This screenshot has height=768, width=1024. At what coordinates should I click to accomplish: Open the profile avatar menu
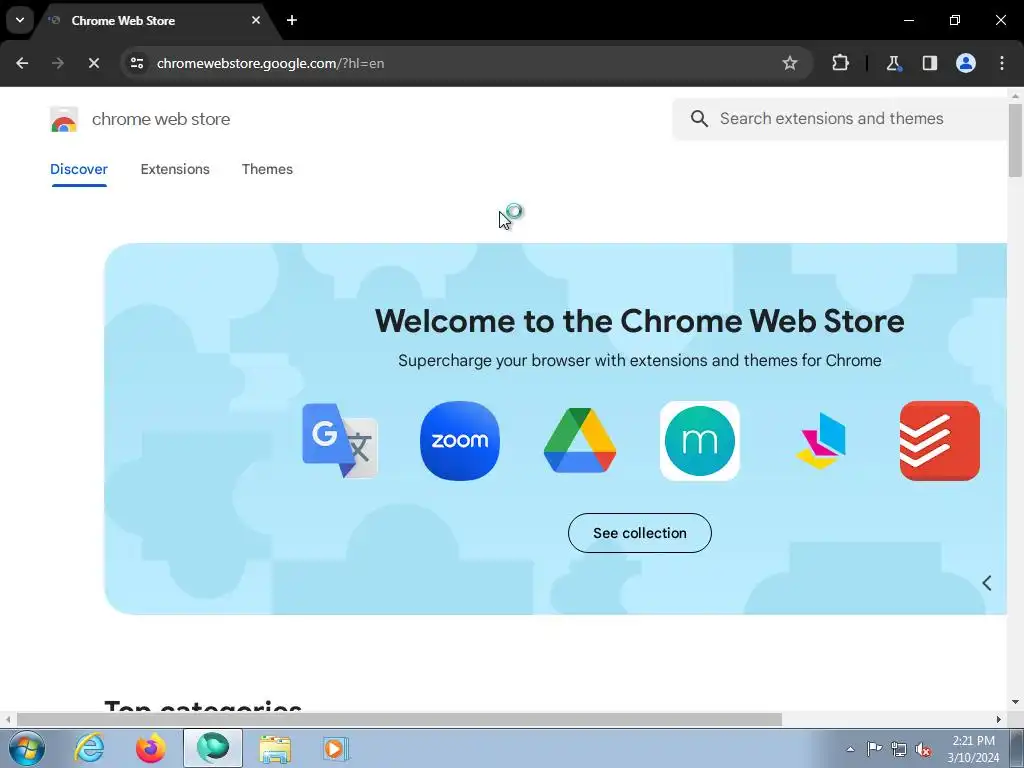[966, 63]
